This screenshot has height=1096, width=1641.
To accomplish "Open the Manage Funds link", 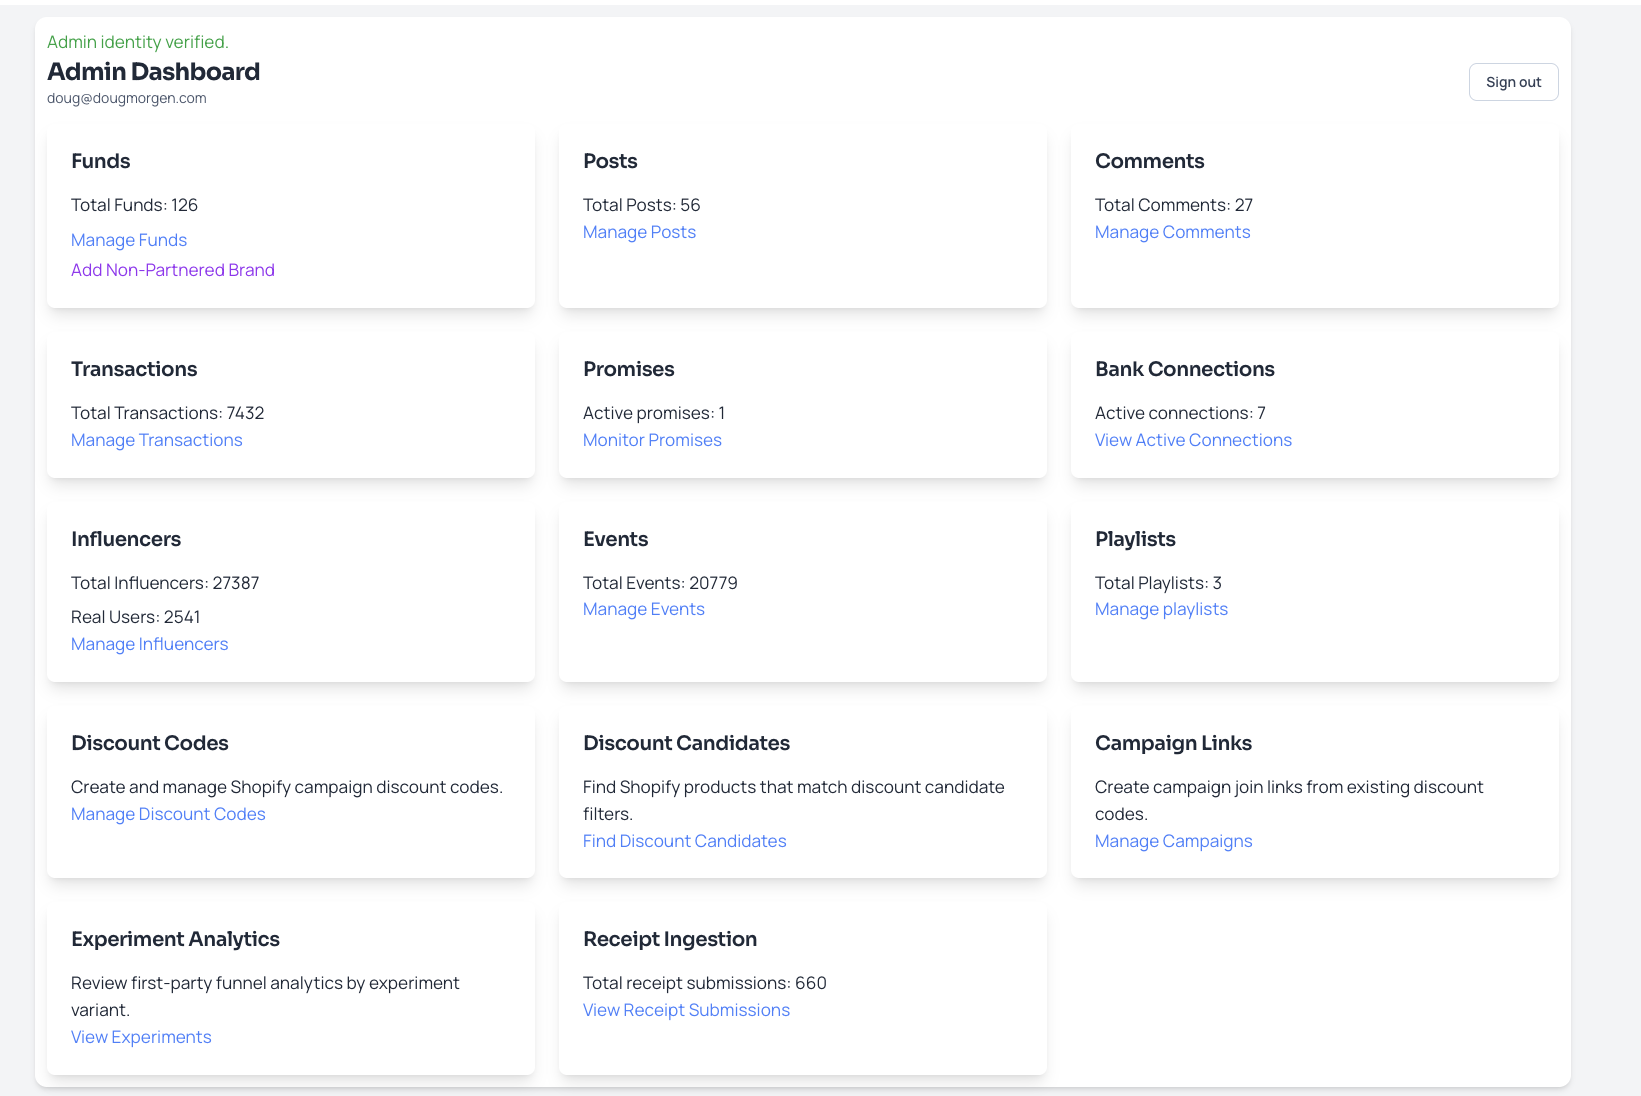I will pos(129,240).
